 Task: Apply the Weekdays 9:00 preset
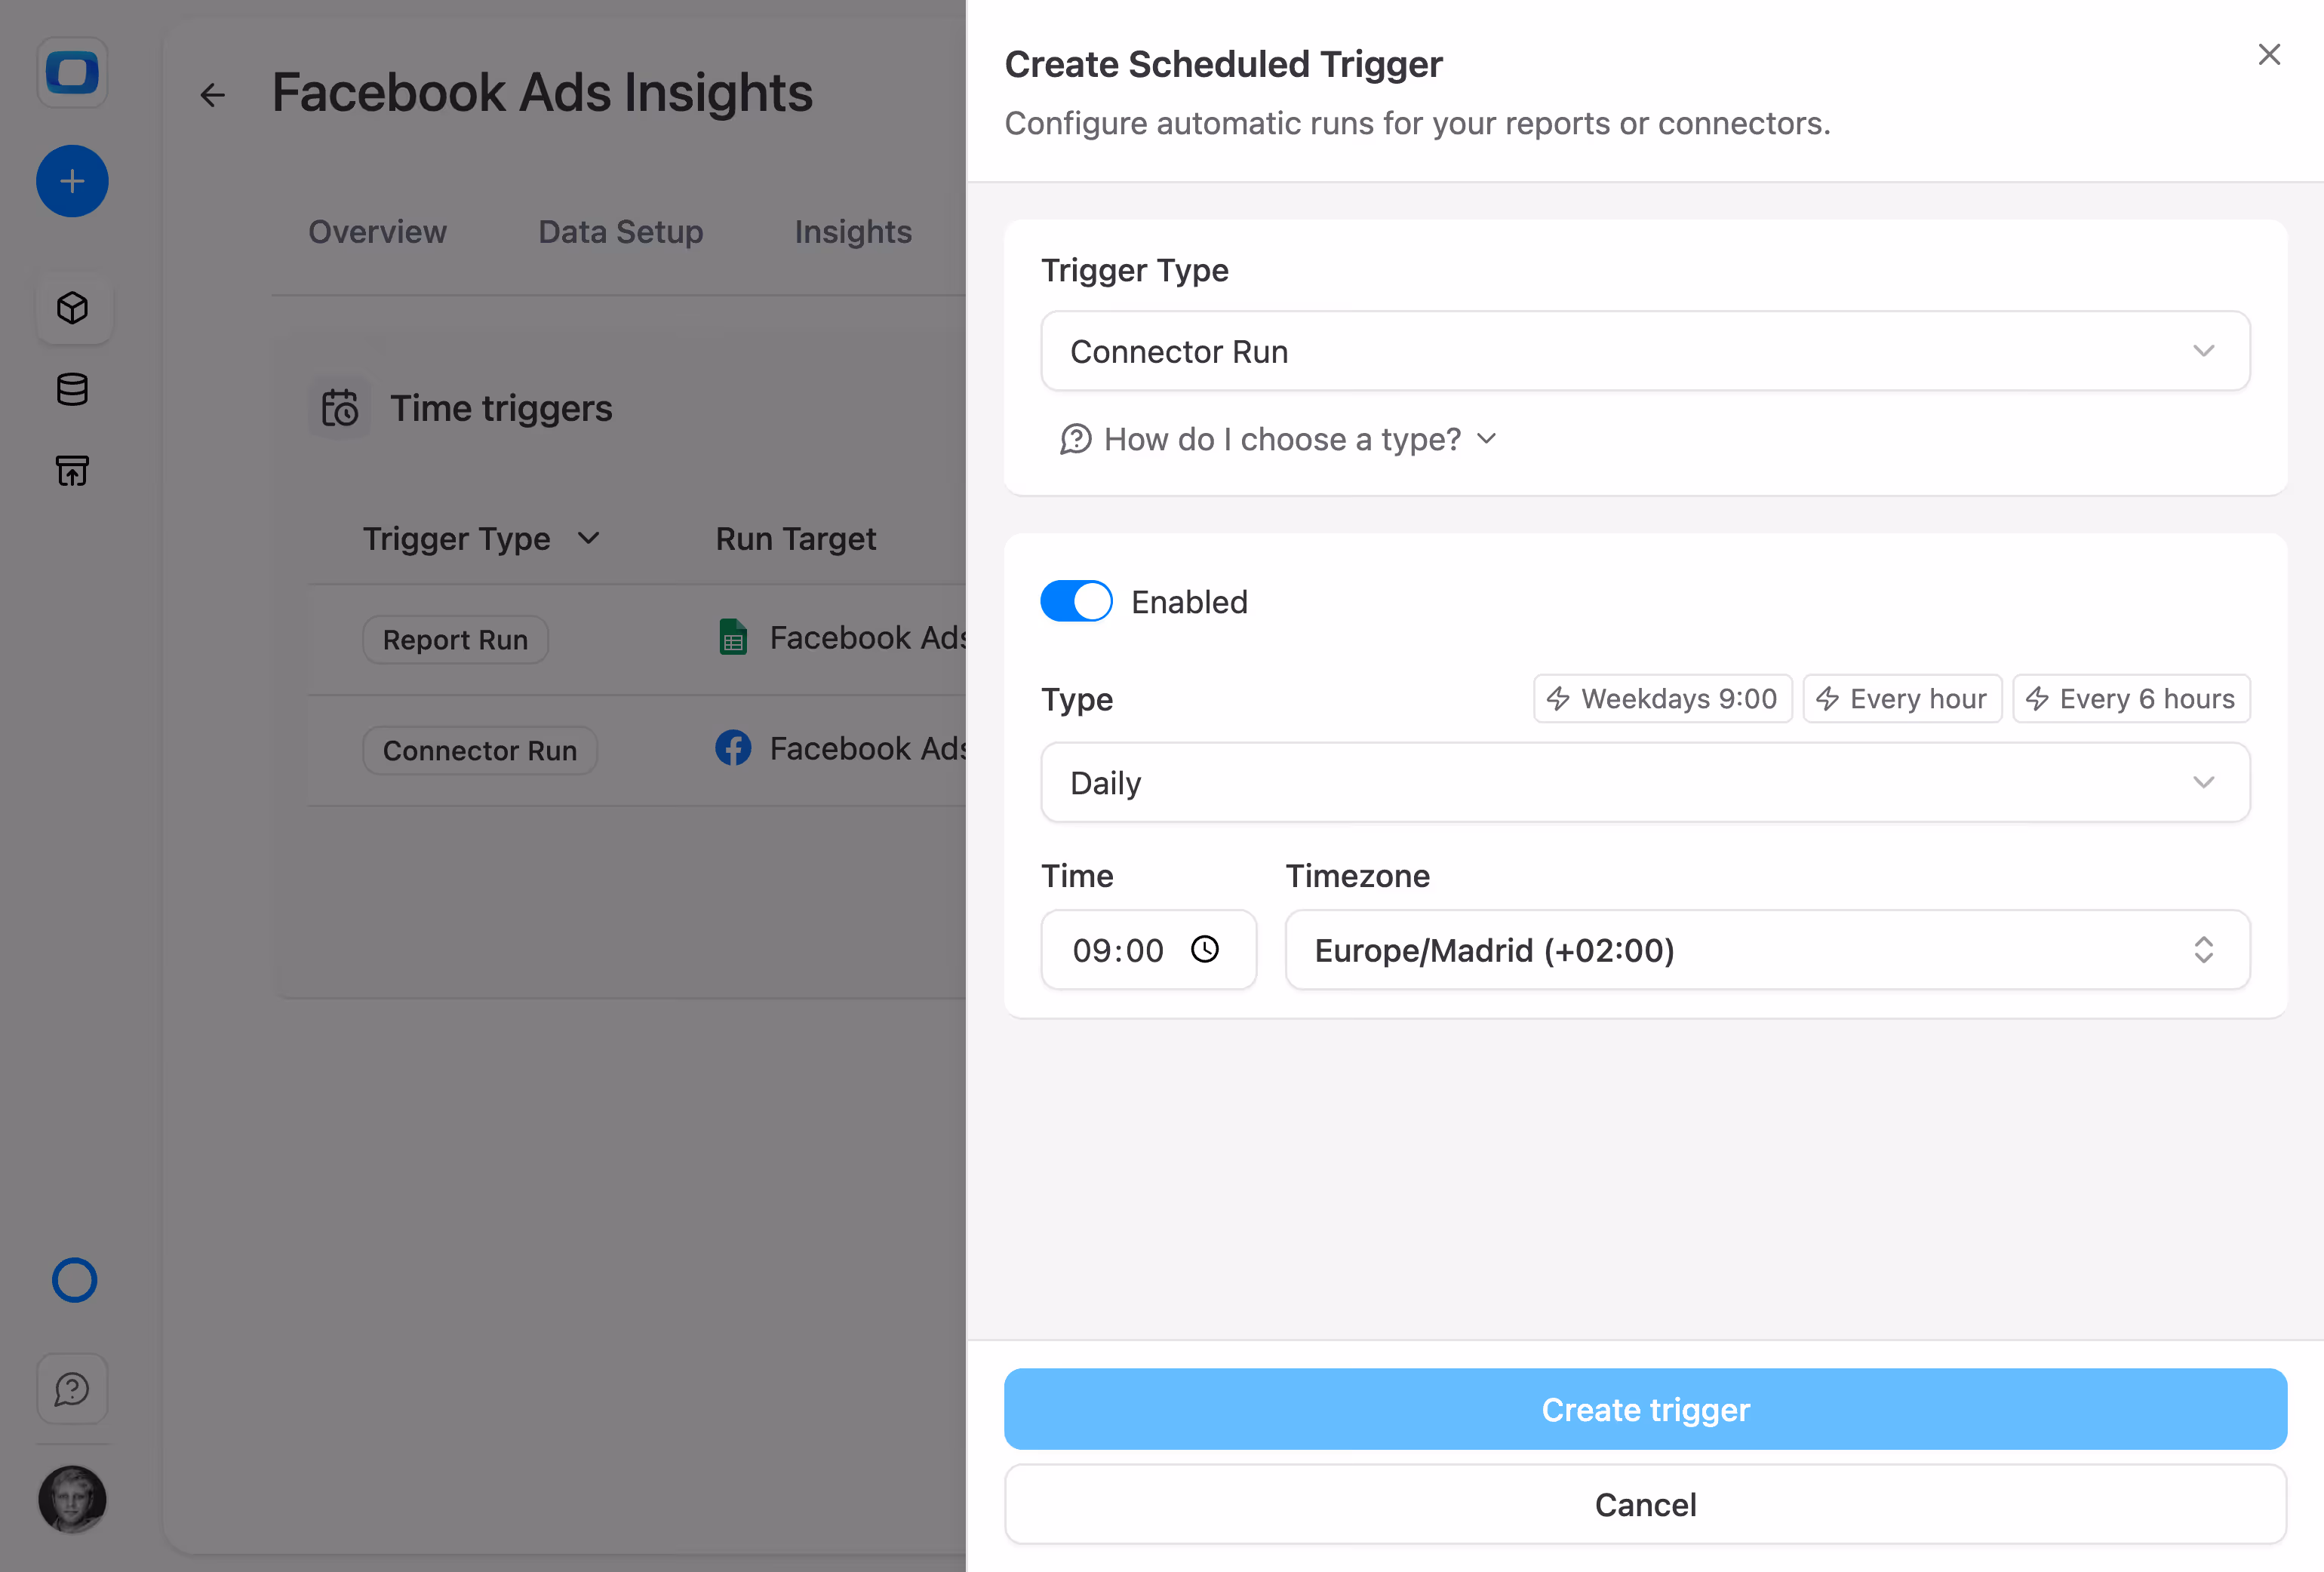1662,698
